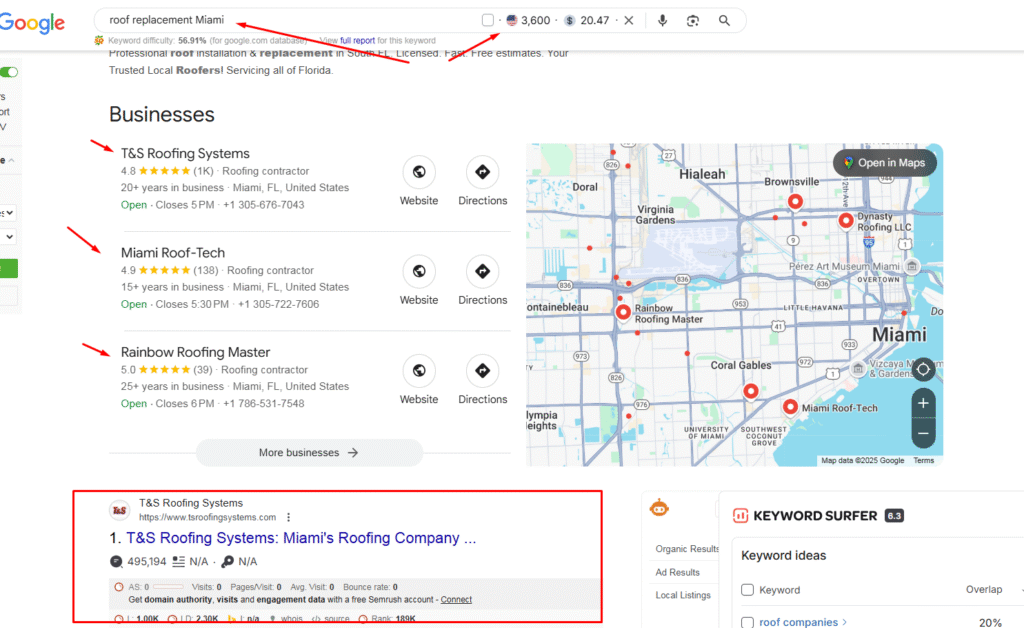Screen dimensions: 1024x628
Task: Click the Connect Semrush link
Action: (456, 599)
